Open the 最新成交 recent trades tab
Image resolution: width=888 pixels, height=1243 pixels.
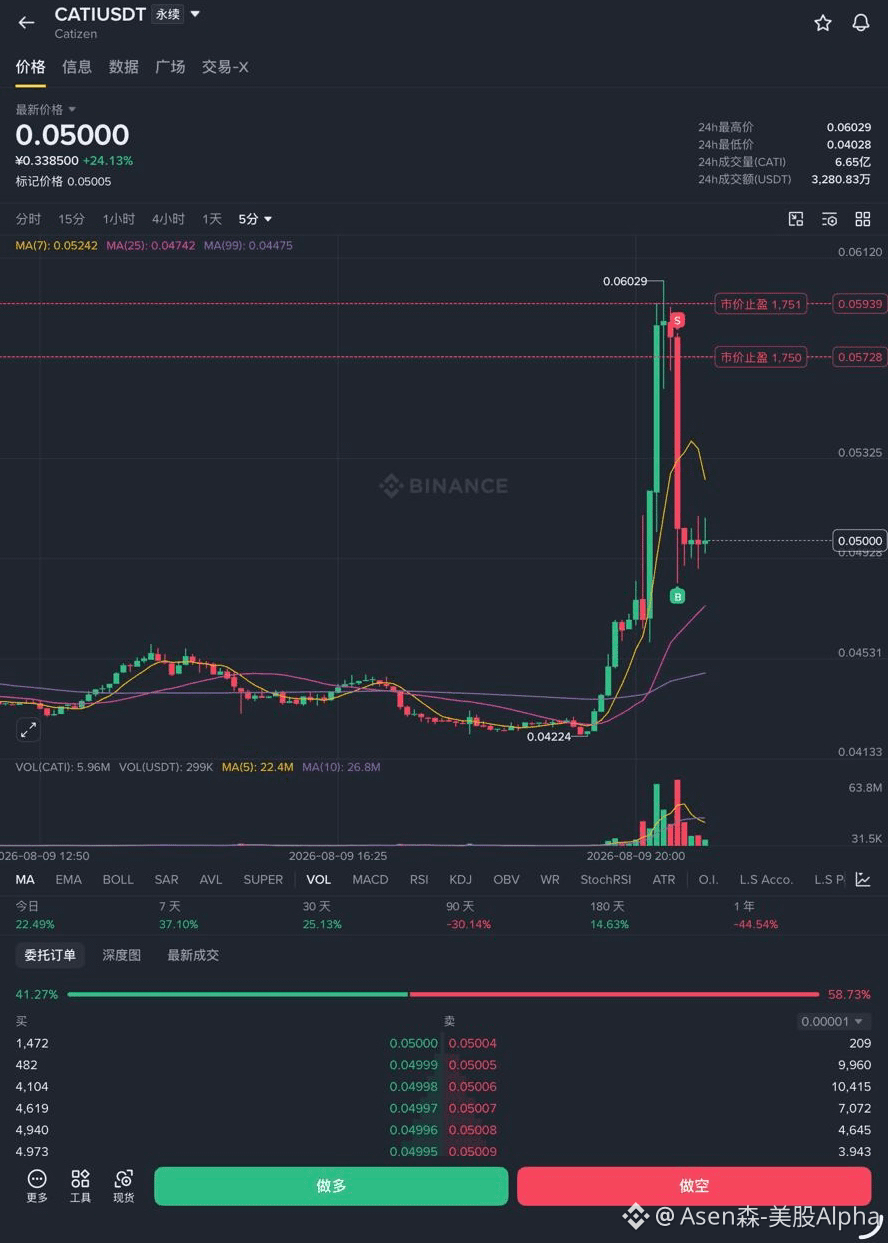coord(193,955)
